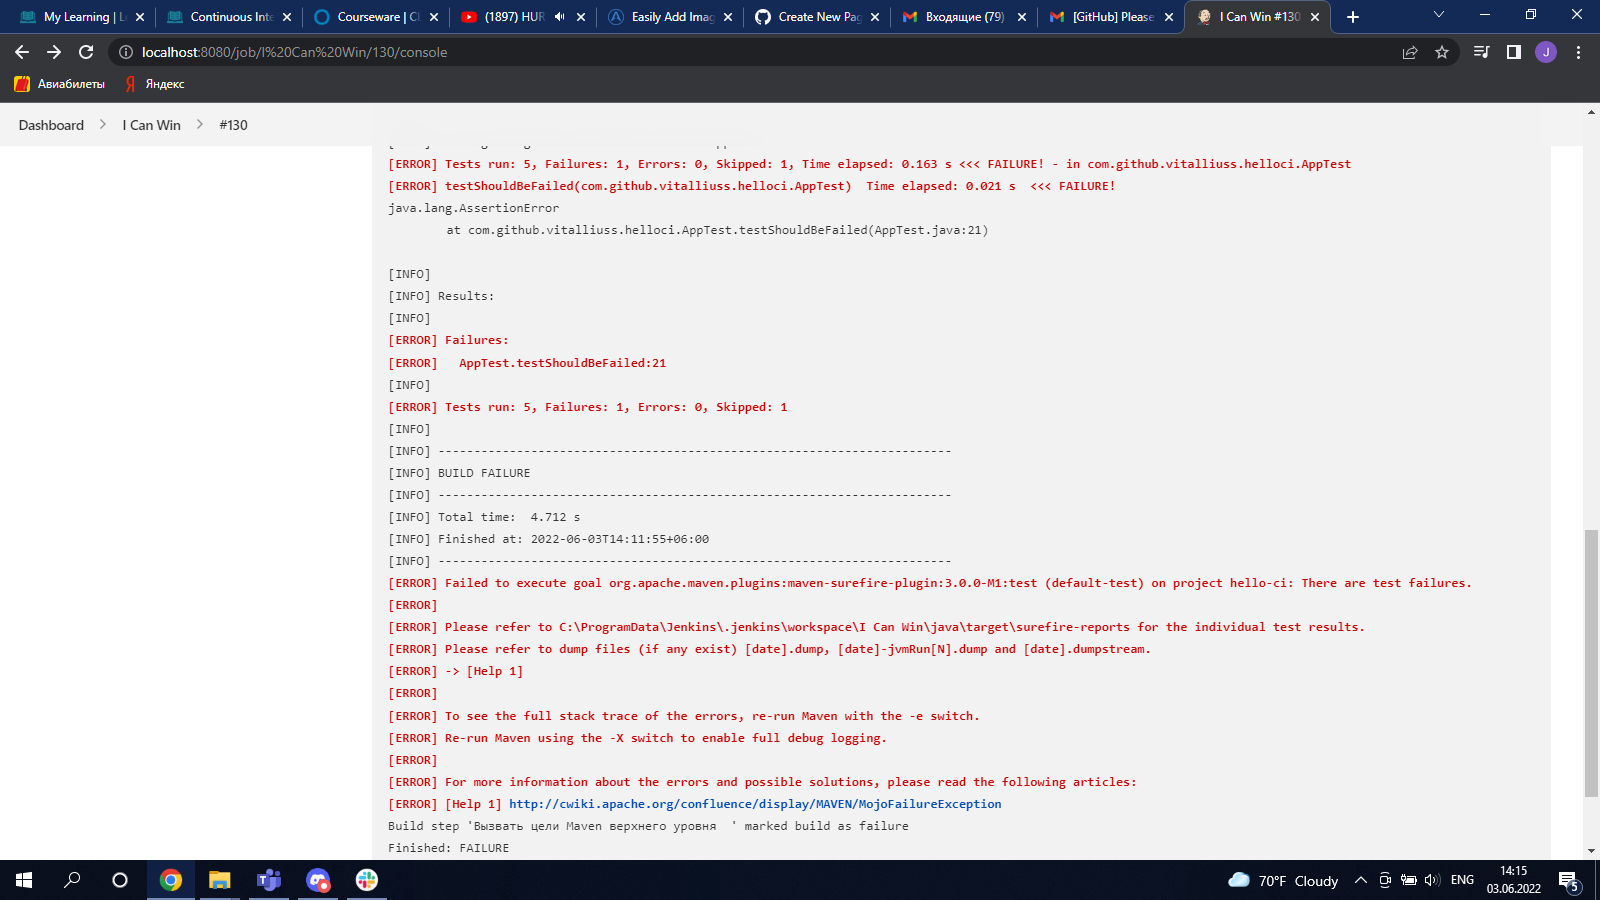Open Windows taskbar search
This screenshot has height=900, width=1600.
pyautogui.click(x=72, y=880)
